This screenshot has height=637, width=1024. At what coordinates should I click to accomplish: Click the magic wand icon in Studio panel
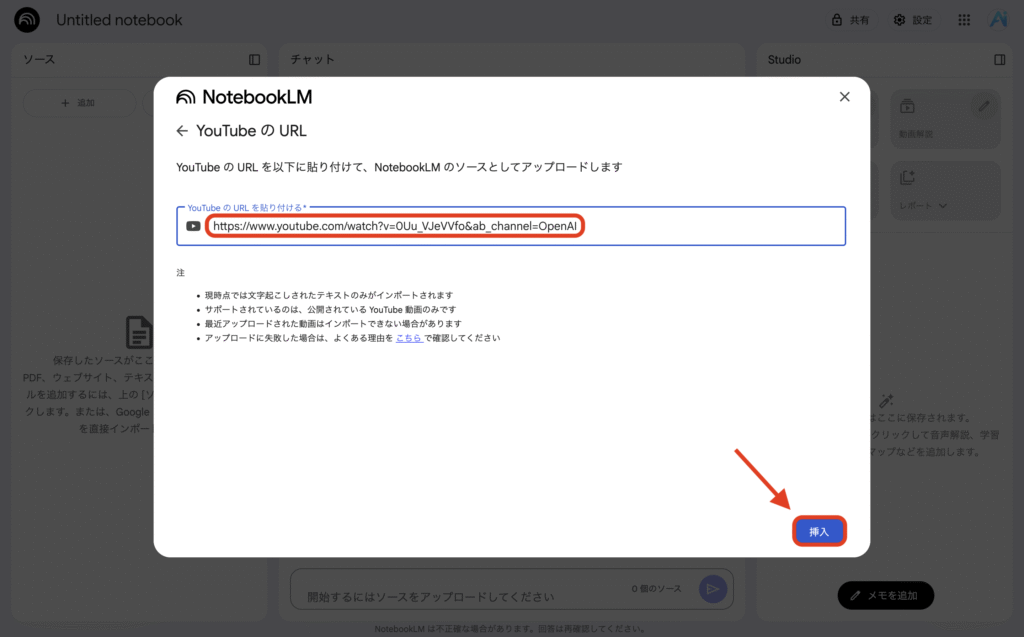[x=886, y=400]
